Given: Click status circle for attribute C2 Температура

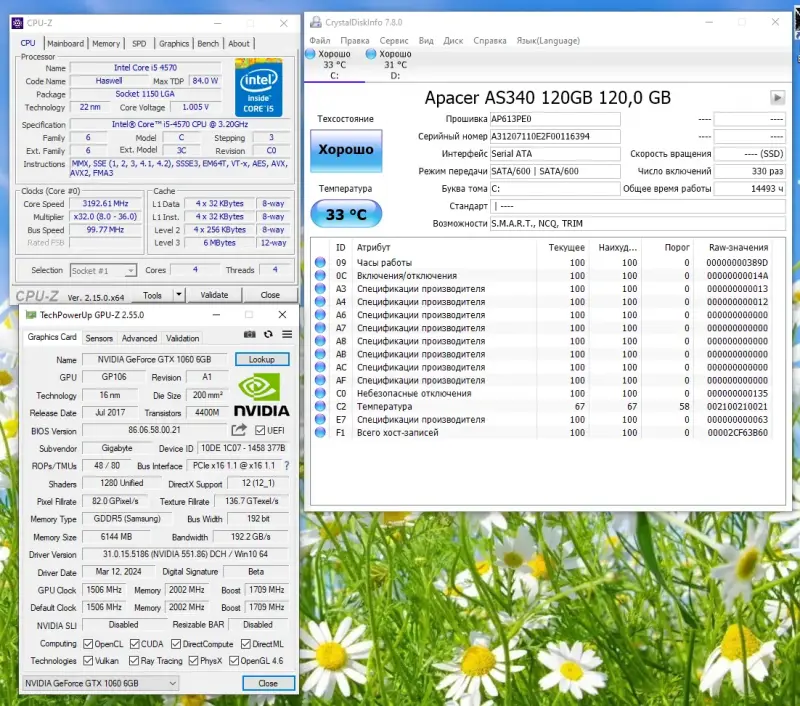Looking at the screenshot, I should pos(320,406).
